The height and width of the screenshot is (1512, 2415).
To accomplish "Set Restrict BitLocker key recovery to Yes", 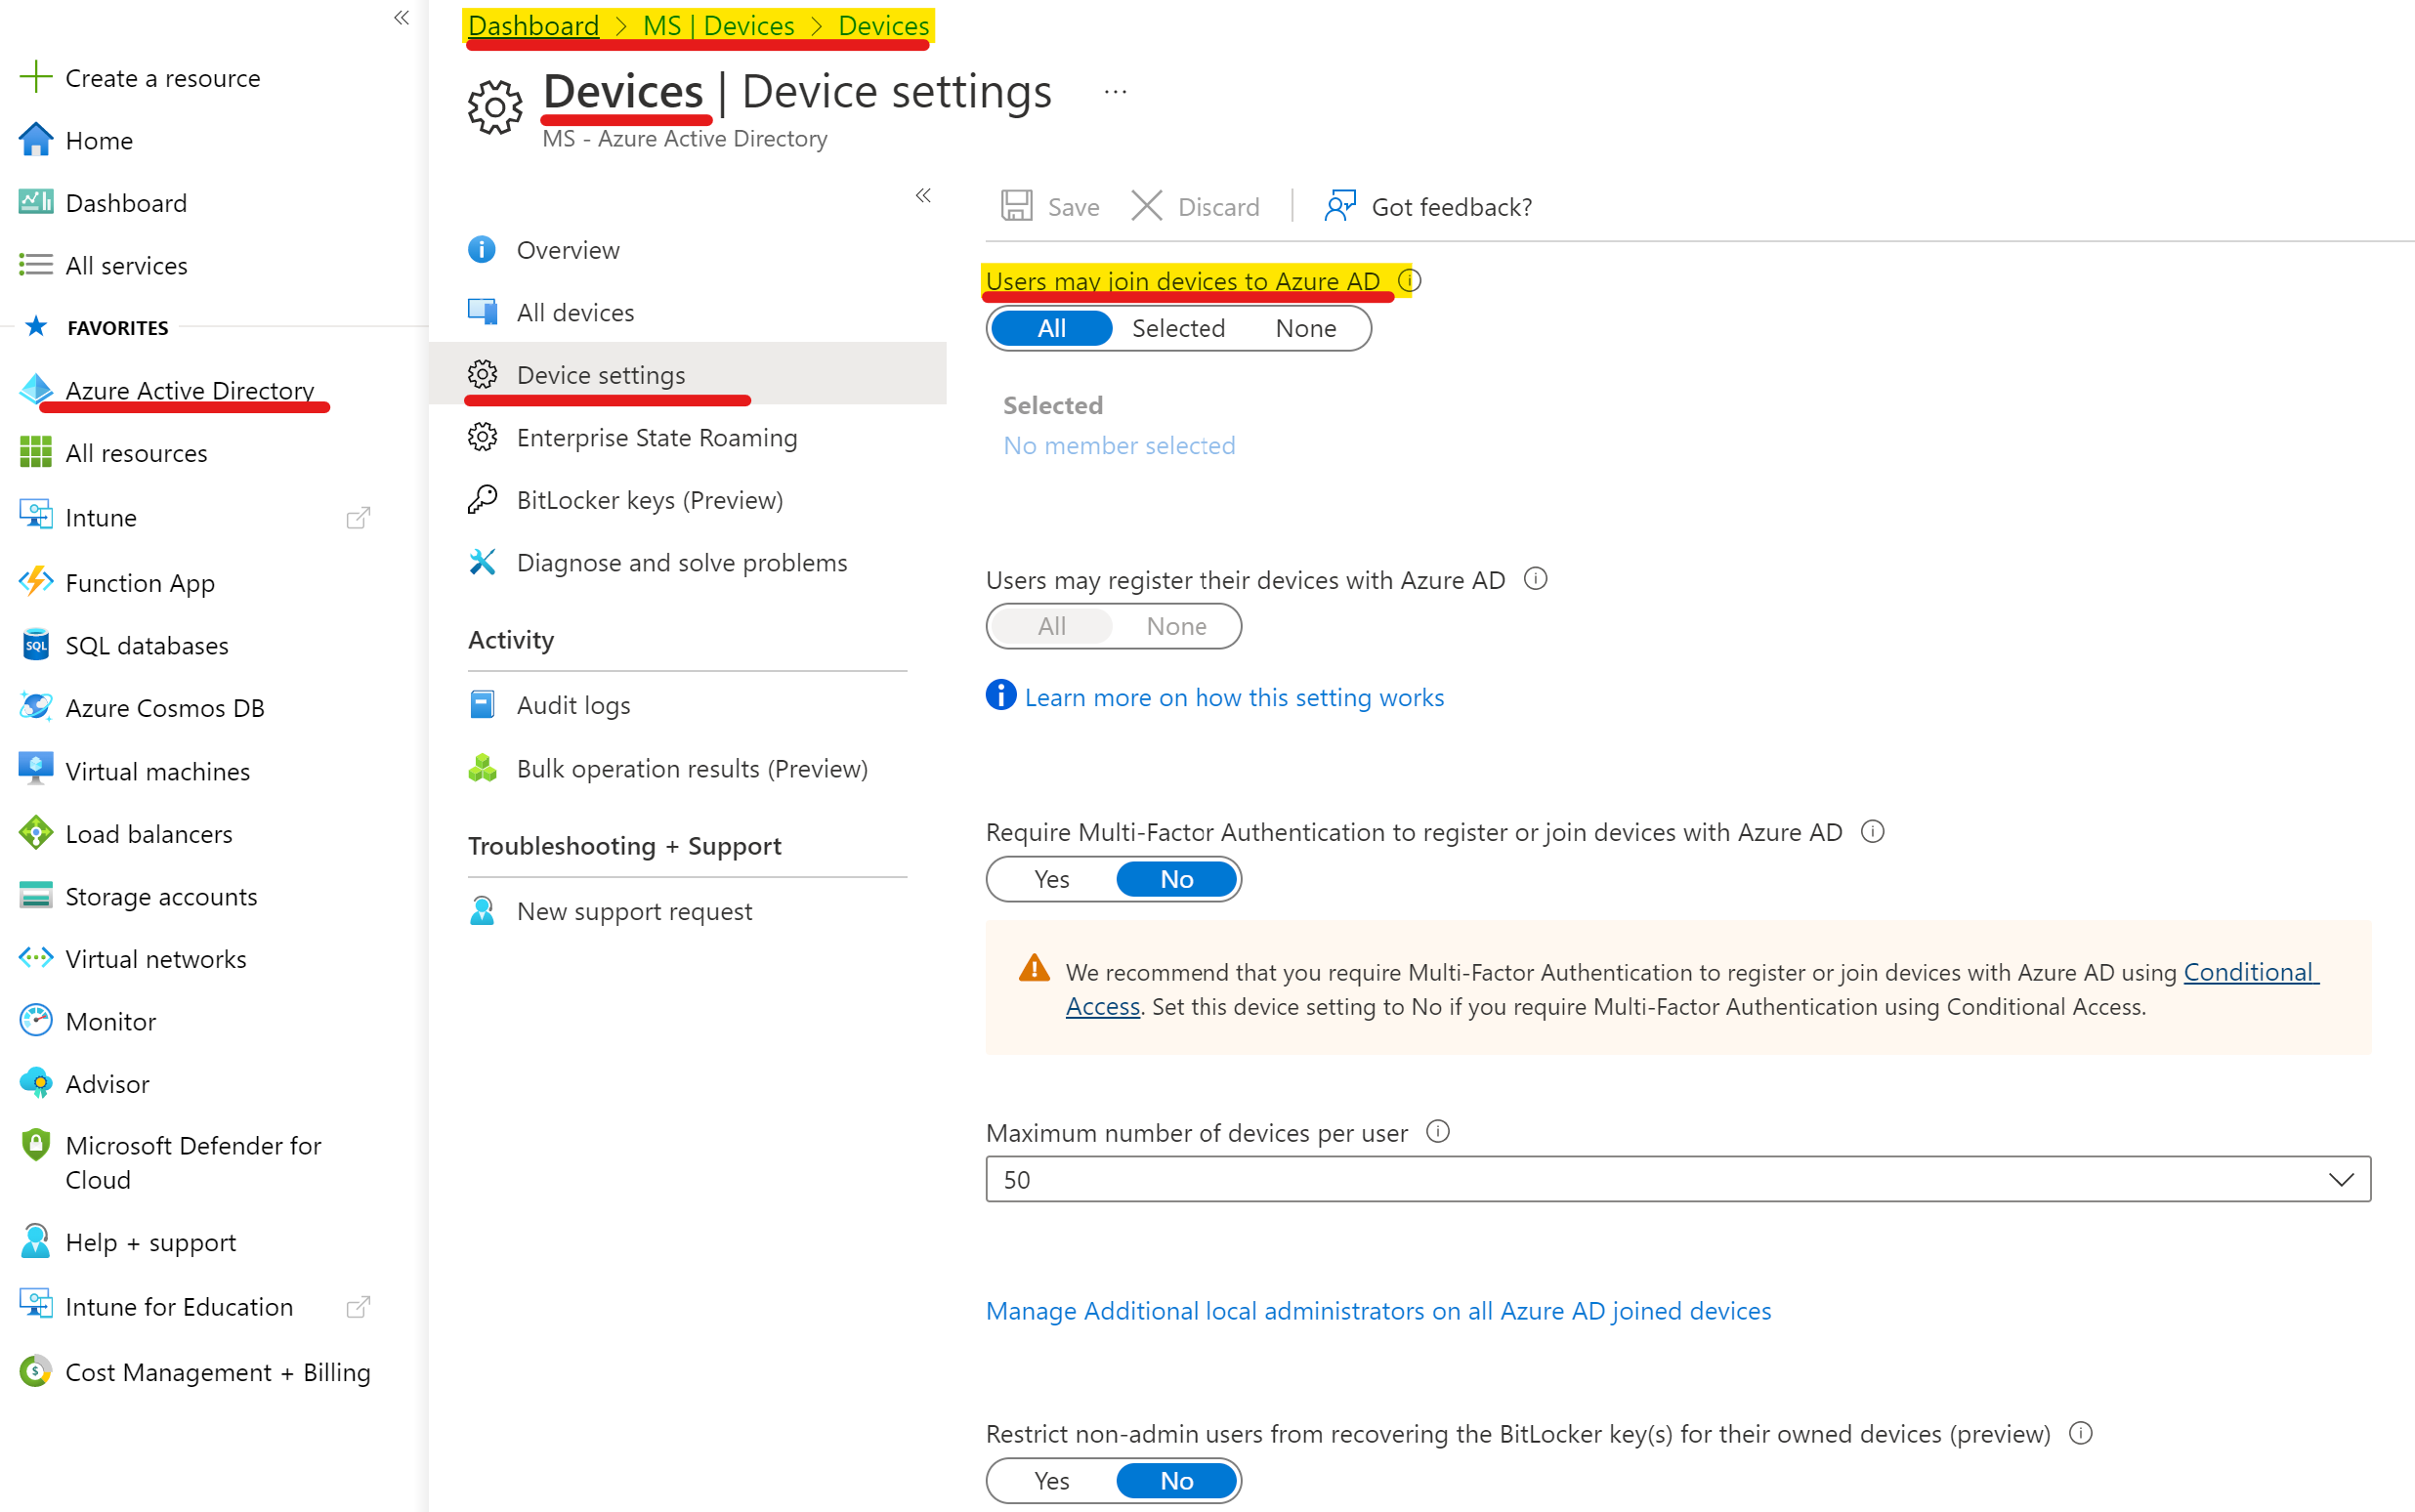I will point(1051,1481).
